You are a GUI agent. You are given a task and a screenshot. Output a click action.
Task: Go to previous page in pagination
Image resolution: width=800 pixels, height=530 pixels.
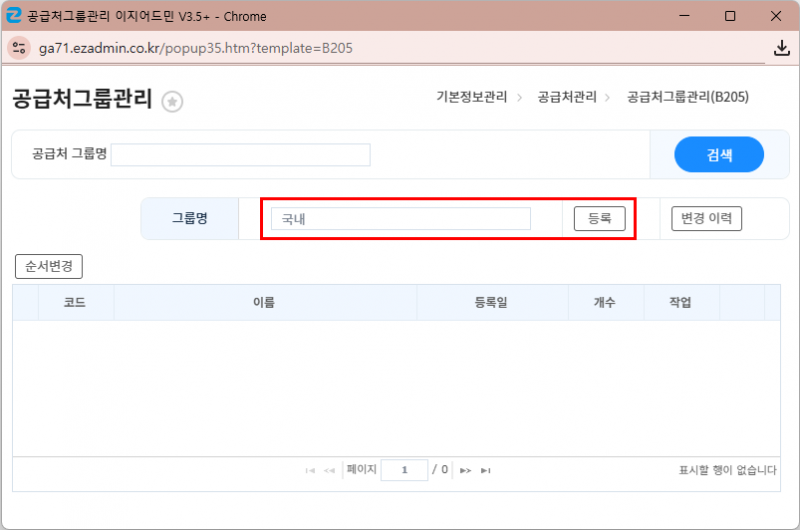pyautogui.click(x=330, y=470)
